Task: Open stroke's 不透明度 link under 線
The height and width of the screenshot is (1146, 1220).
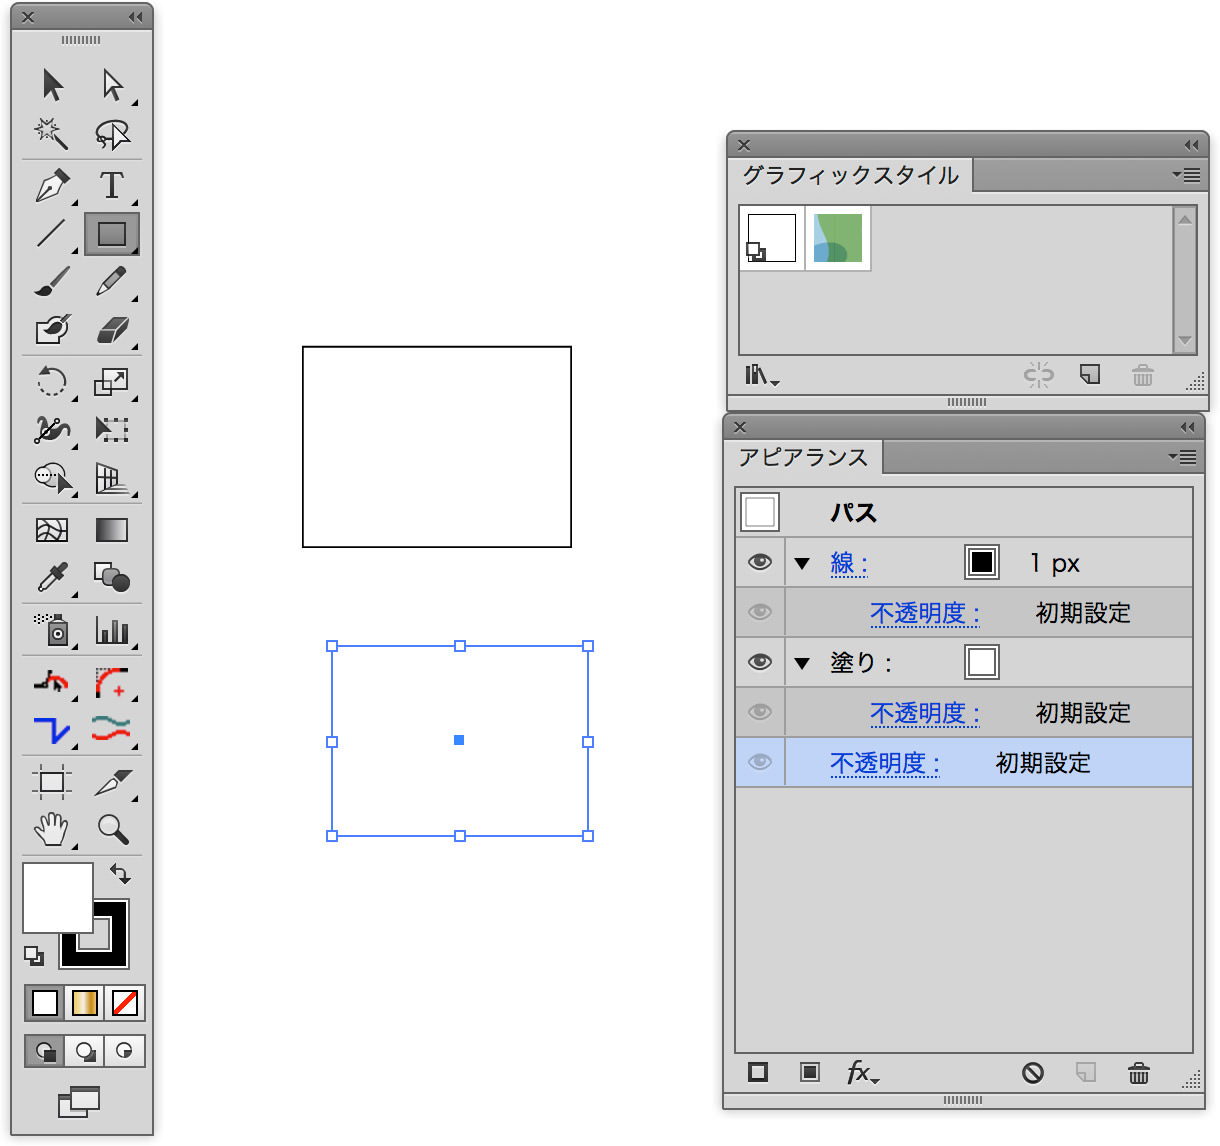Action: [x=925, y=613]
